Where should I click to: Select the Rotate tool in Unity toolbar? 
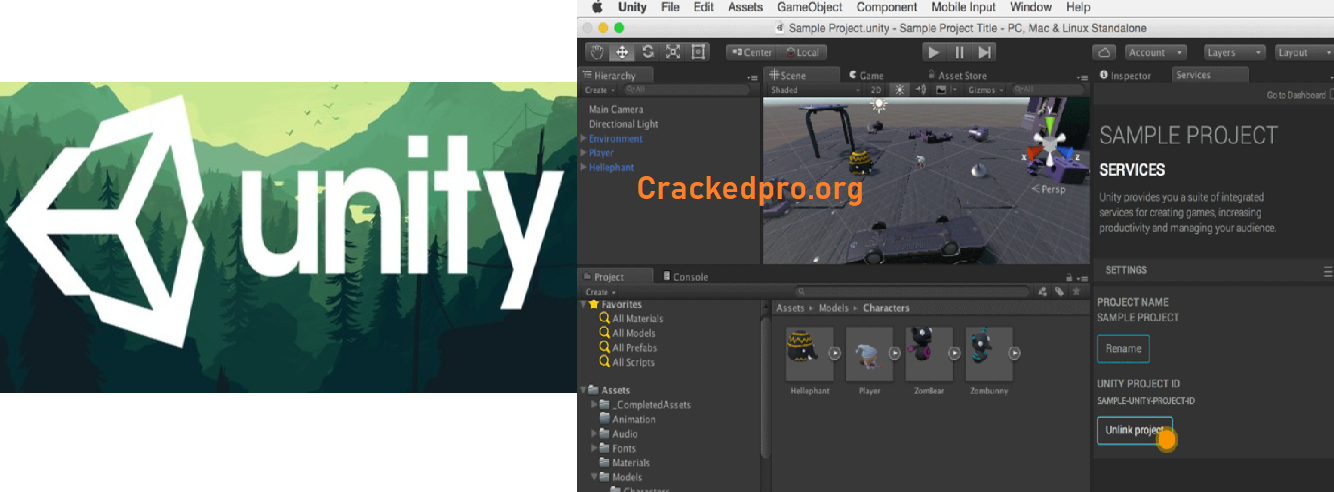point(648,52)
